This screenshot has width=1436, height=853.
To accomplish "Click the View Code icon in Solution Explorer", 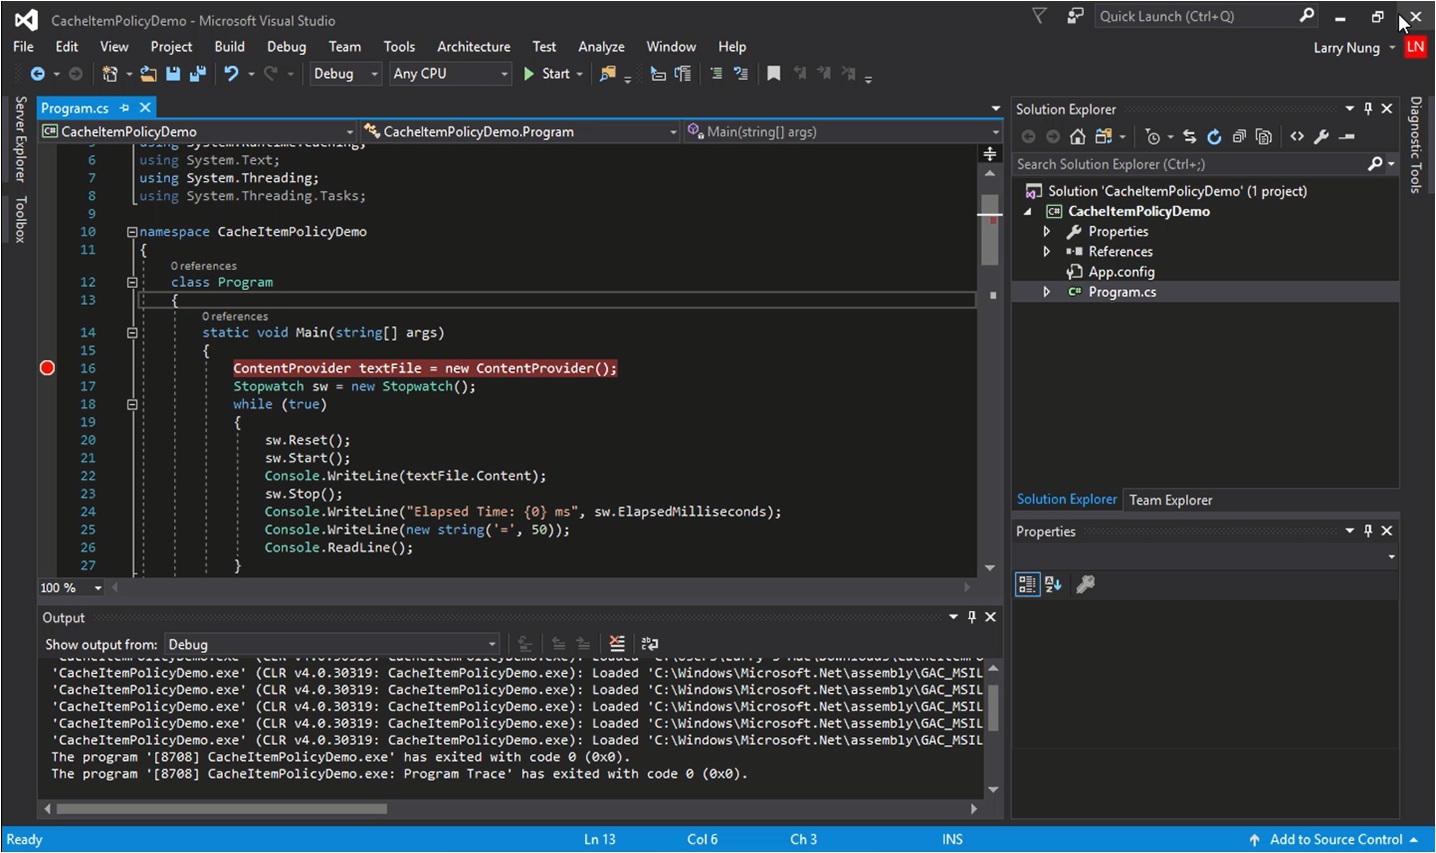I will pyautogui.click(x=1297, y=137).
